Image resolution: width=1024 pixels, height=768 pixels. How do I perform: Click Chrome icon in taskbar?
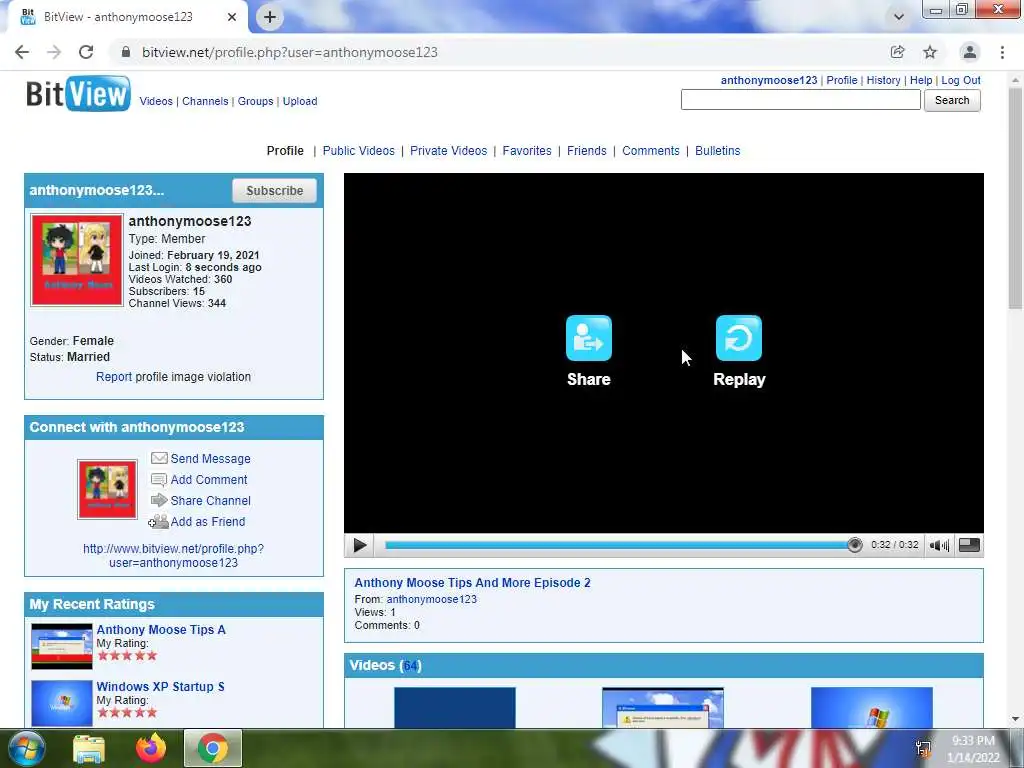coord(213,748)
